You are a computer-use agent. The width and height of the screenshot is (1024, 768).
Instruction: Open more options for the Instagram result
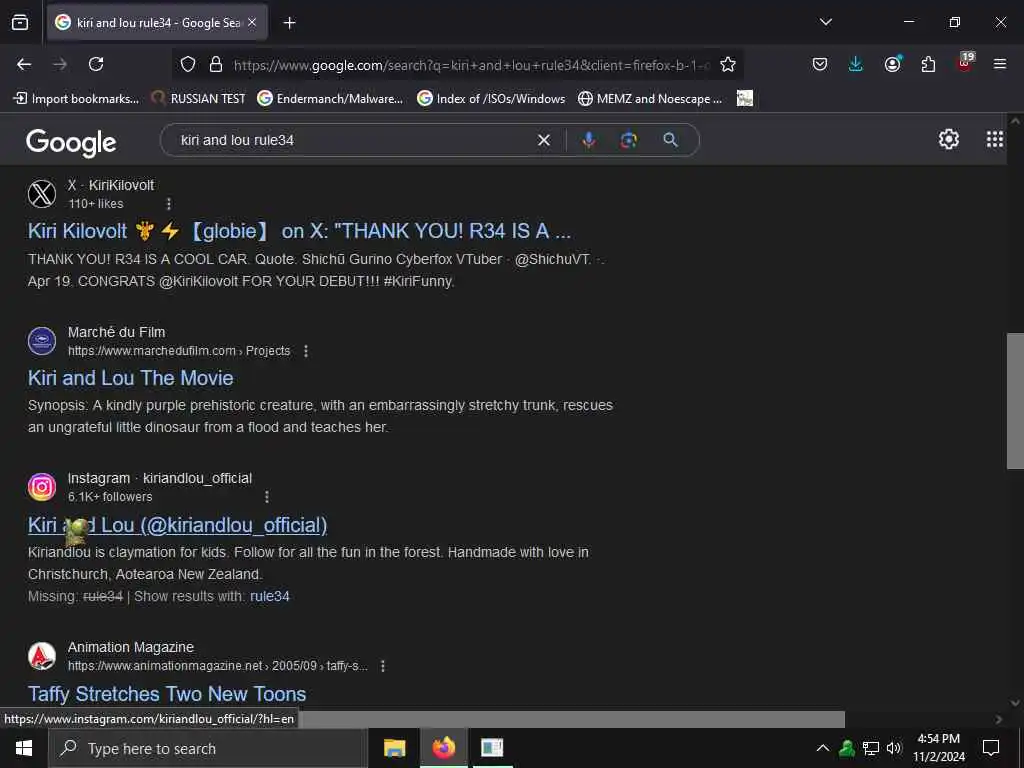point(266,497)
